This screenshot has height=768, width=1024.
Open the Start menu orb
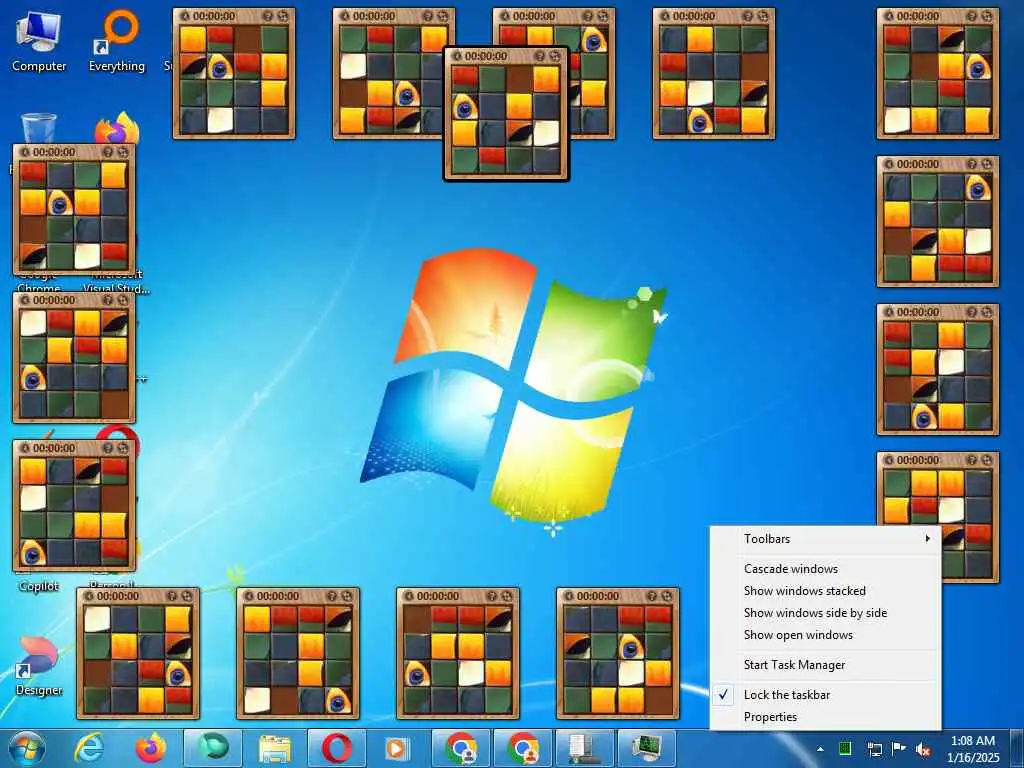tap(27, 748)
